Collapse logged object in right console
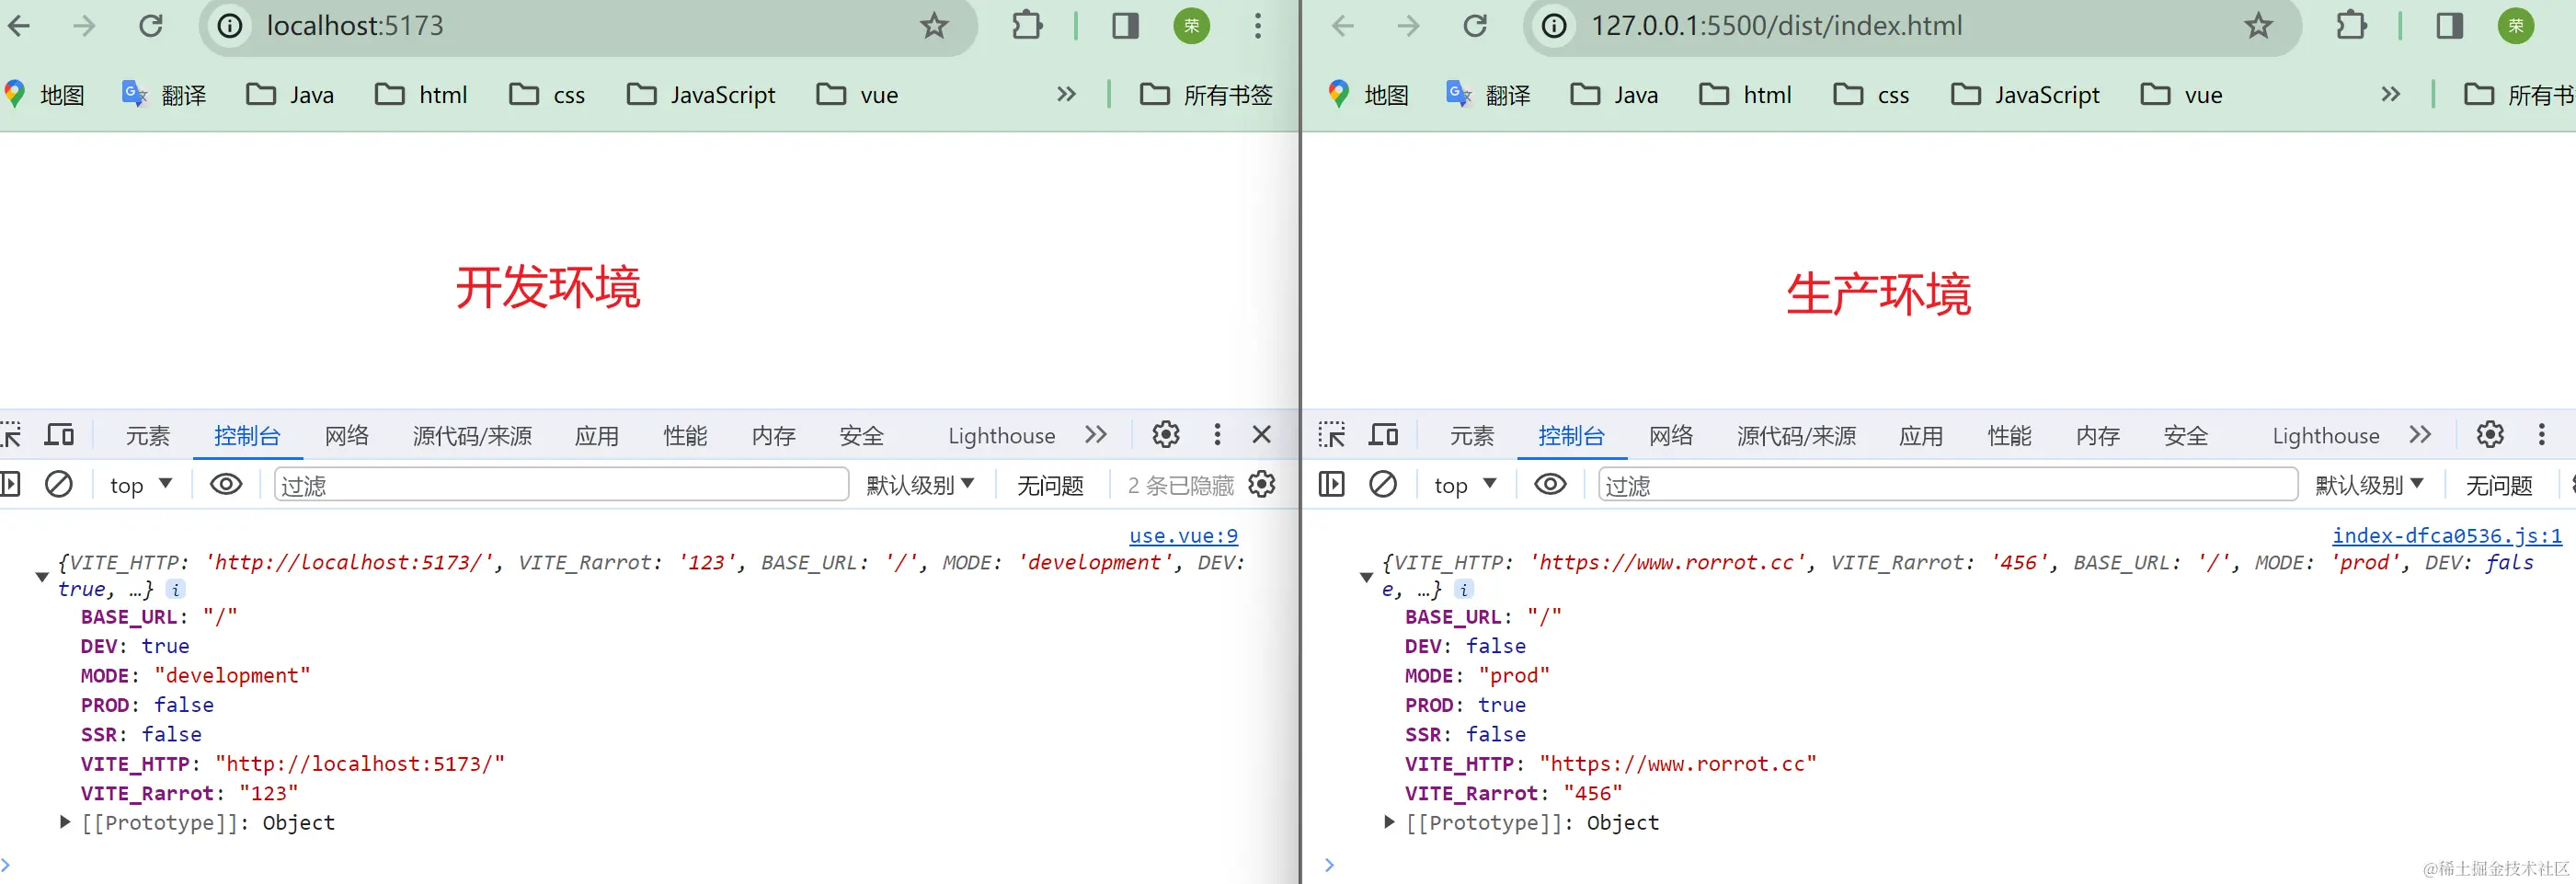The image size is (2576, 884). (x=1366, y=576)
